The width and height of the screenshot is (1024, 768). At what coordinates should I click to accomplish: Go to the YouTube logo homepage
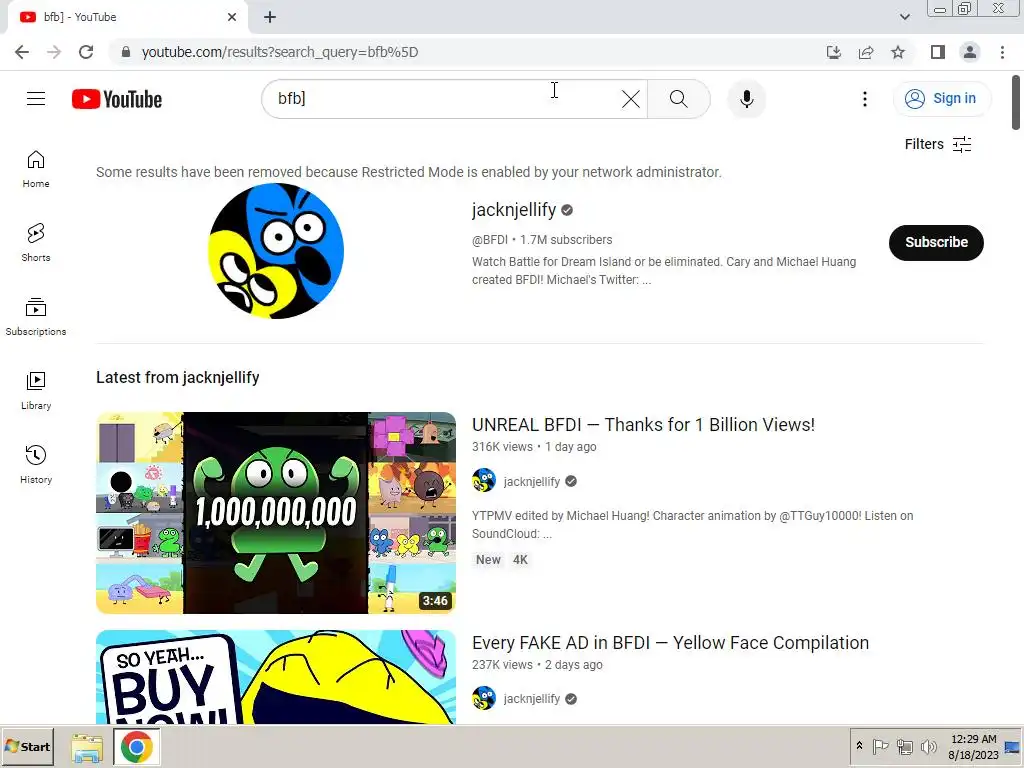point(117,99)
